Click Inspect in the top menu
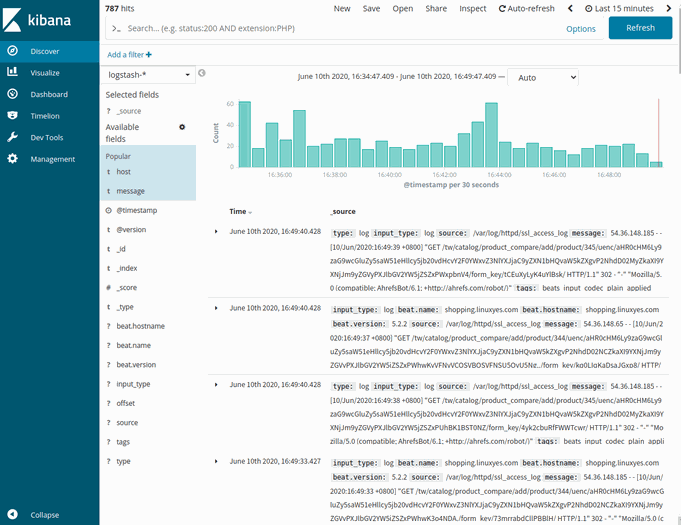Viewport: 681px width, 525px height. tap(473, 8)
